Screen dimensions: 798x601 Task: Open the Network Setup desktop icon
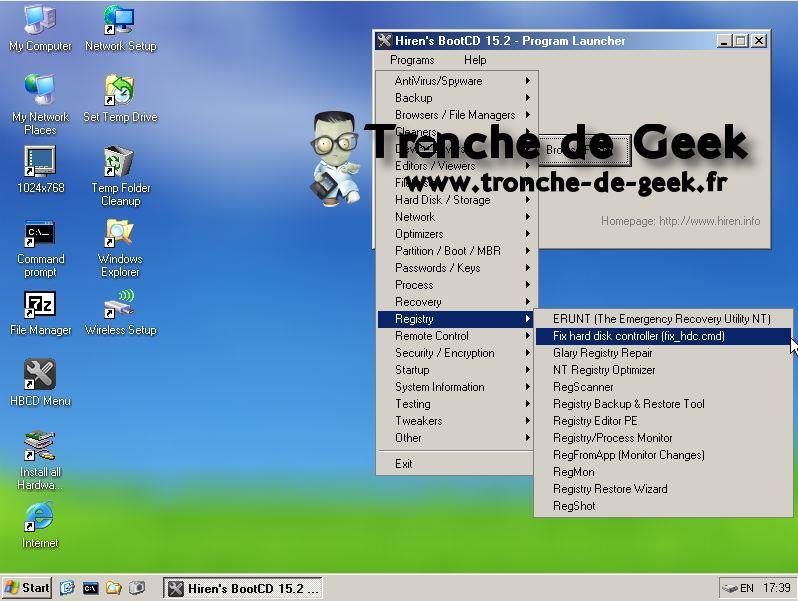coord(120,28)
